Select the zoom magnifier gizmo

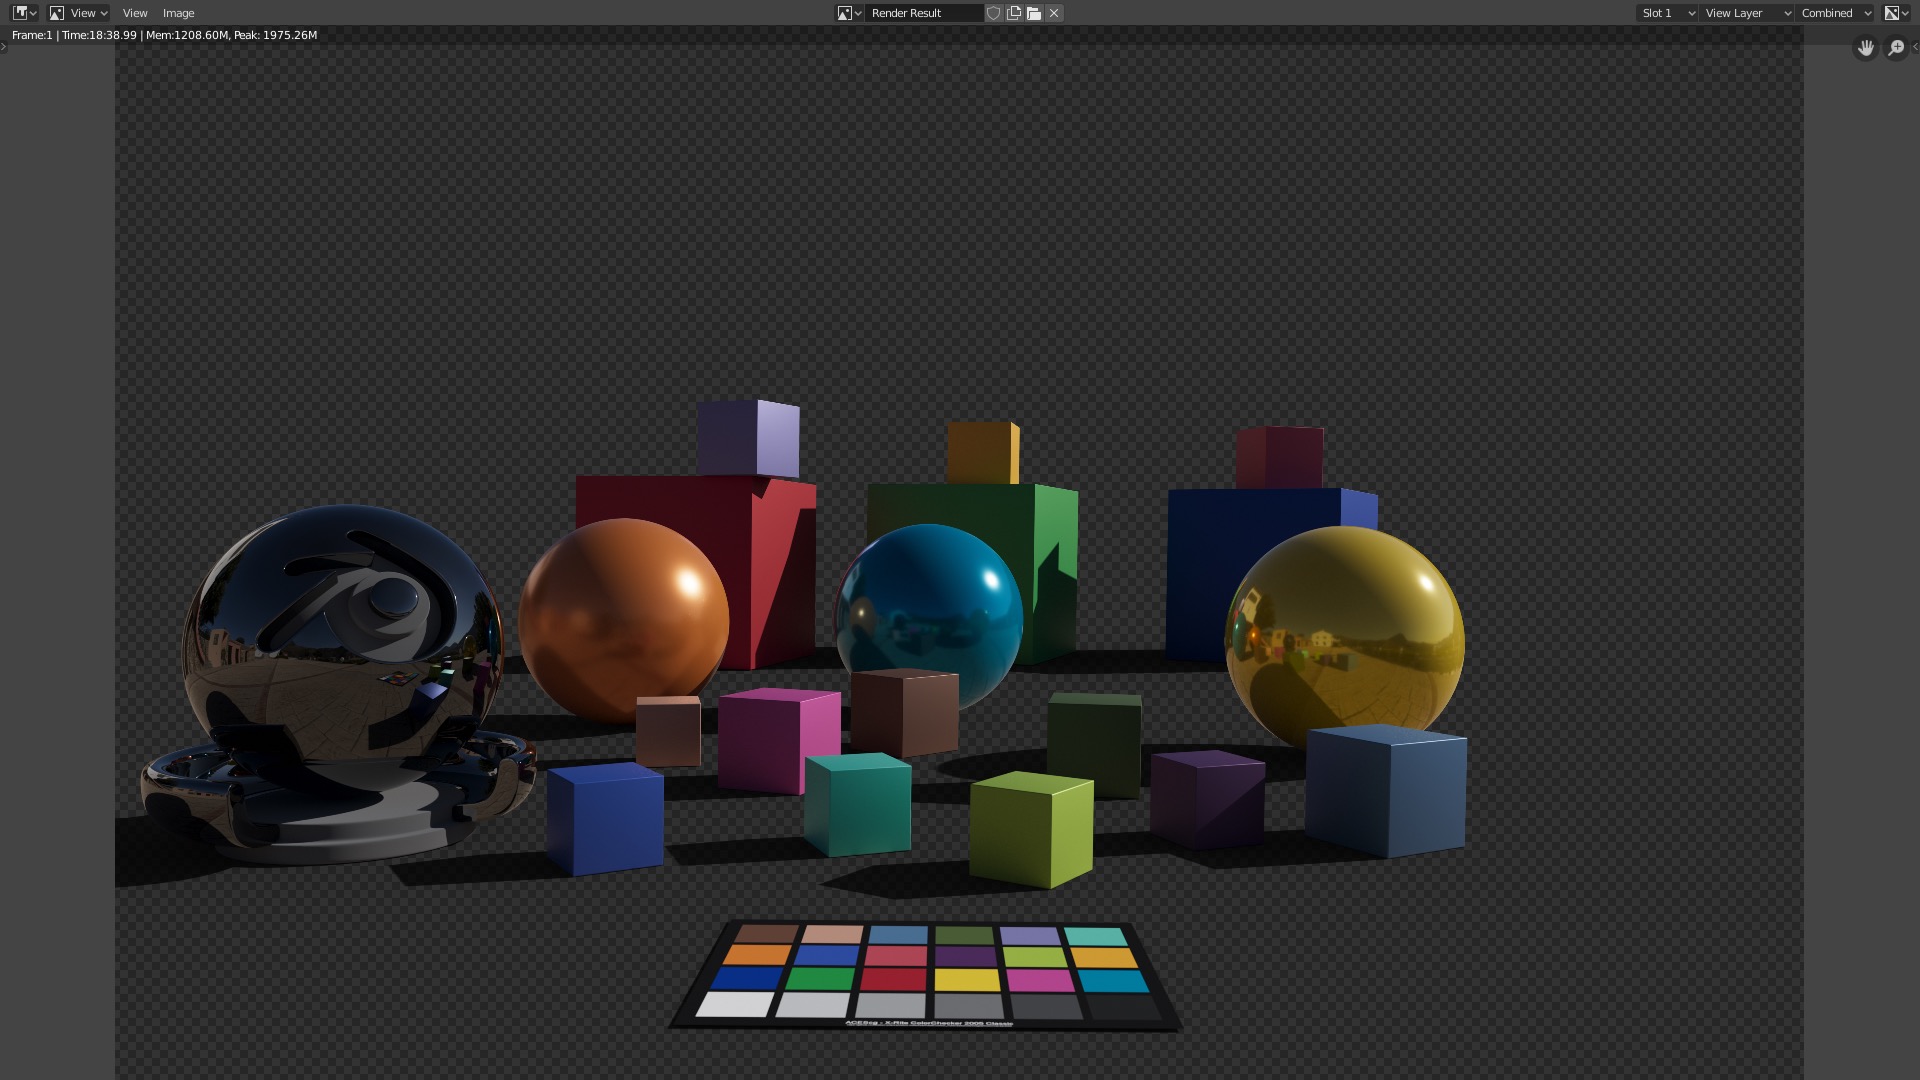[x=1896, y=47]
